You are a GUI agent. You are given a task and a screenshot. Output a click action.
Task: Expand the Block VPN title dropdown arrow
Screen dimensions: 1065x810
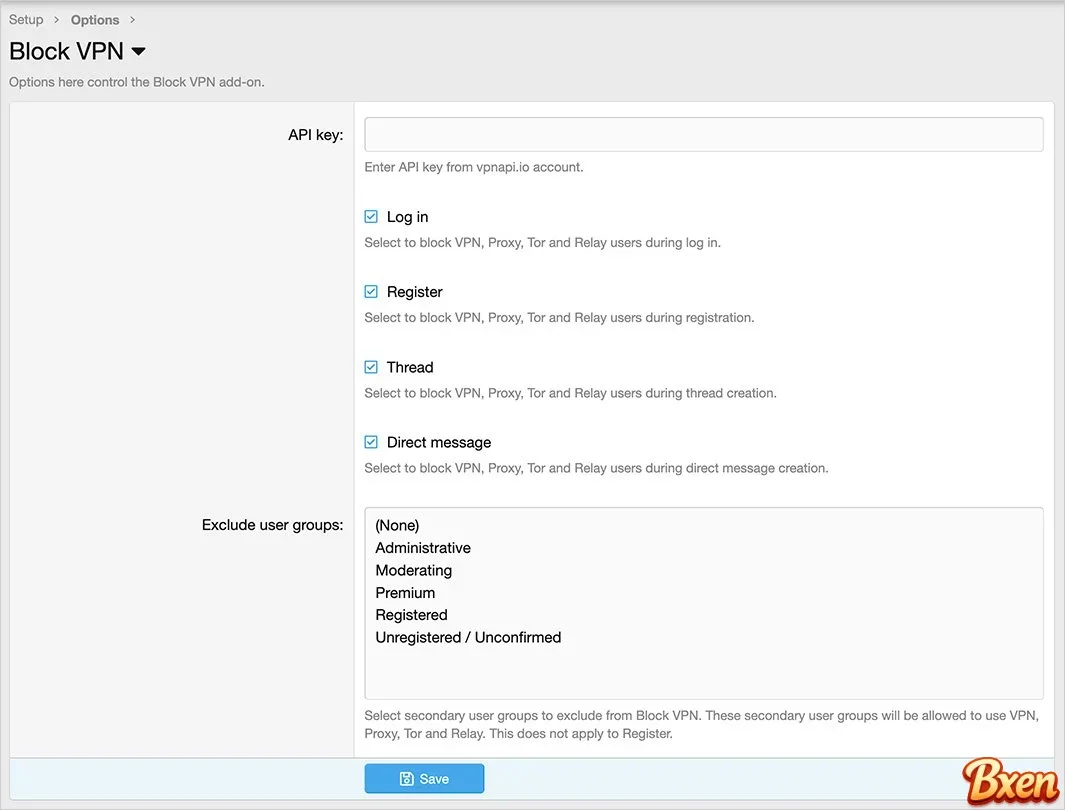pyautogui.click(x=139, y=51)
